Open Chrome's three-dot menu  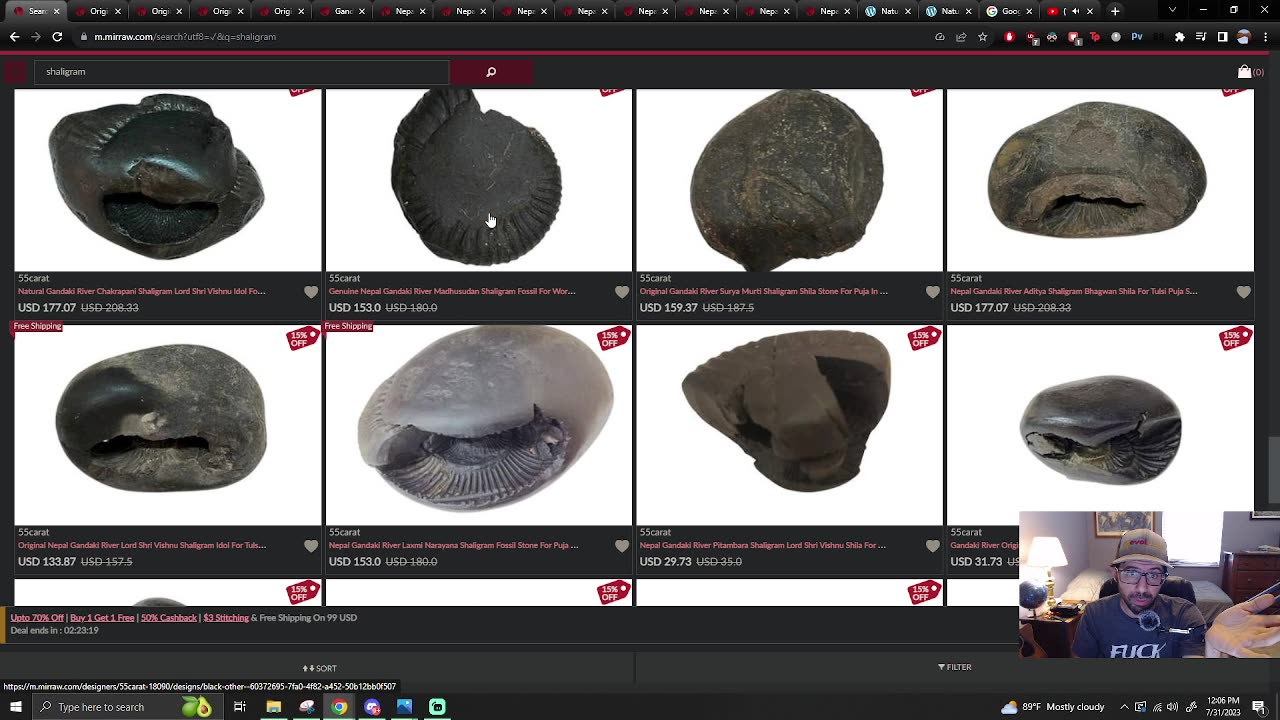pyautogui.click(x=1265, y=37)
